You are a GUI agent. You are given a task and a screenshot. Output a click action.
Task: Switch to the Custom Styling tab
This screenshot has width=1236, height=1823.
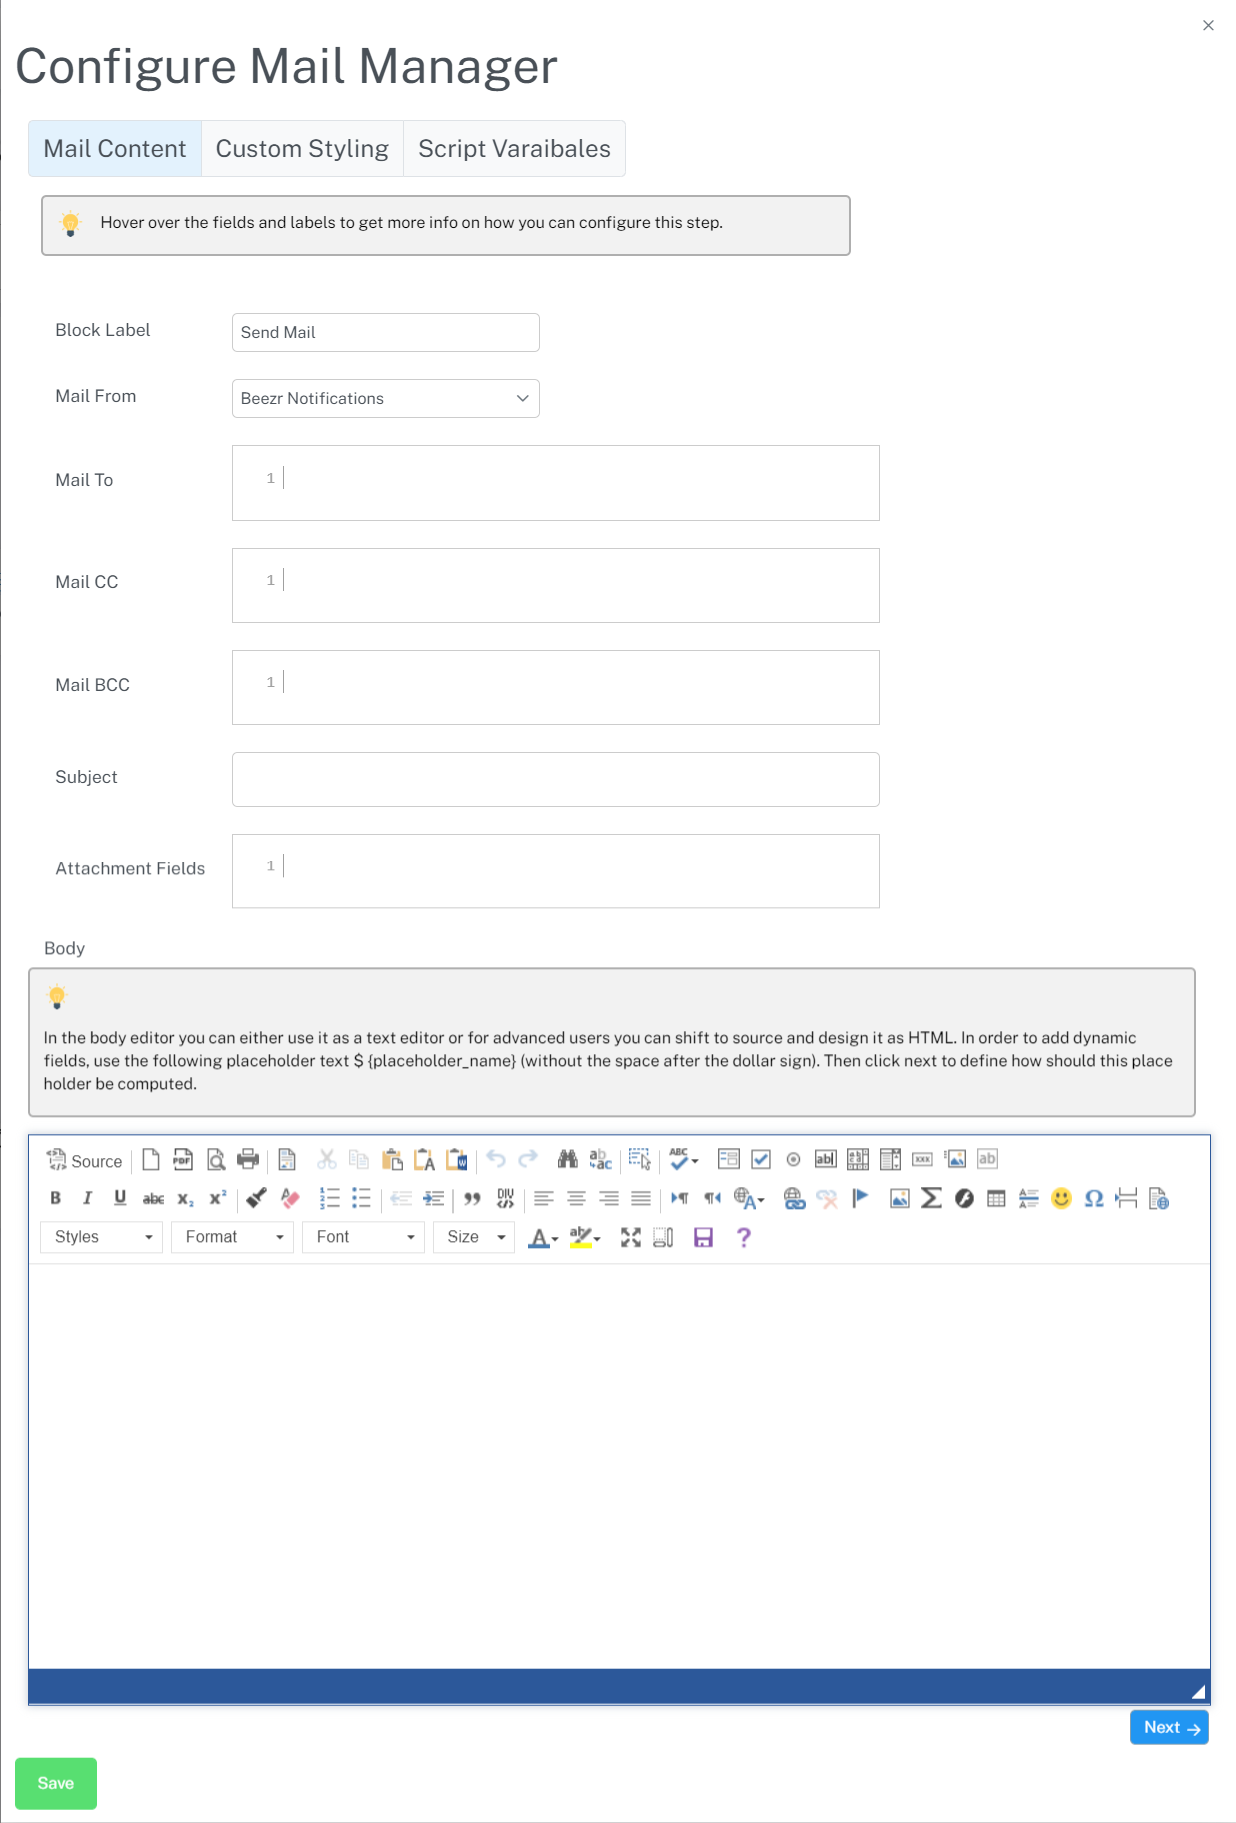pyautogui.click(x=302, y=149)
